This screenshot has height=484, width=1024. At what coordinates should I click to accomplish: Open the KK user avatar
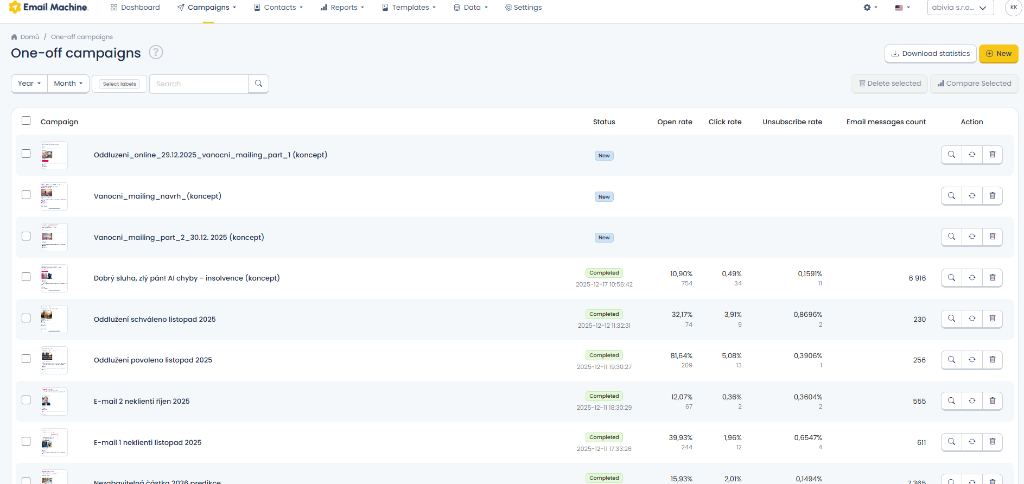tap(1012, 7)
